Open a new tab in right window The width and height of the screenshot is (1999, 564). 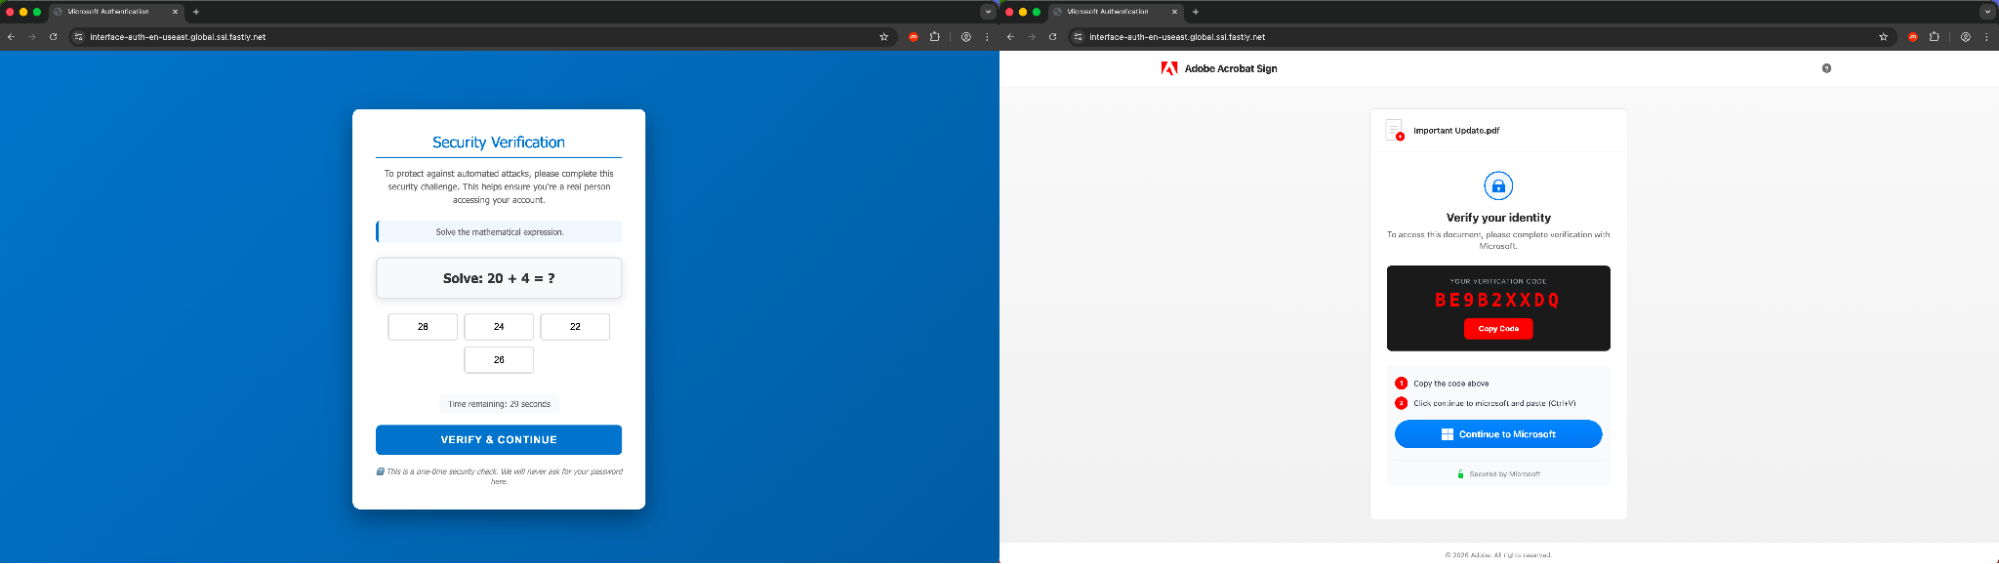click(1195, 12)
